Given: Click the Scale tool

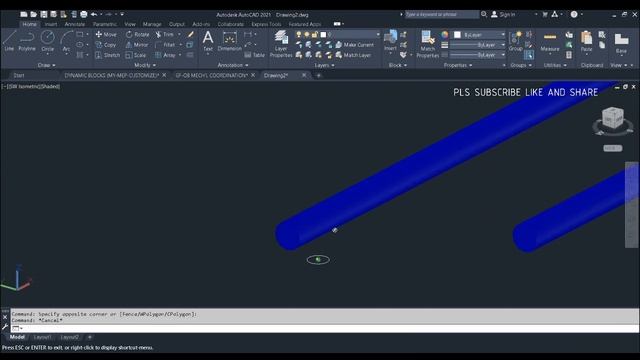Looking at the screenshot, I should click(x=136, y=55).
